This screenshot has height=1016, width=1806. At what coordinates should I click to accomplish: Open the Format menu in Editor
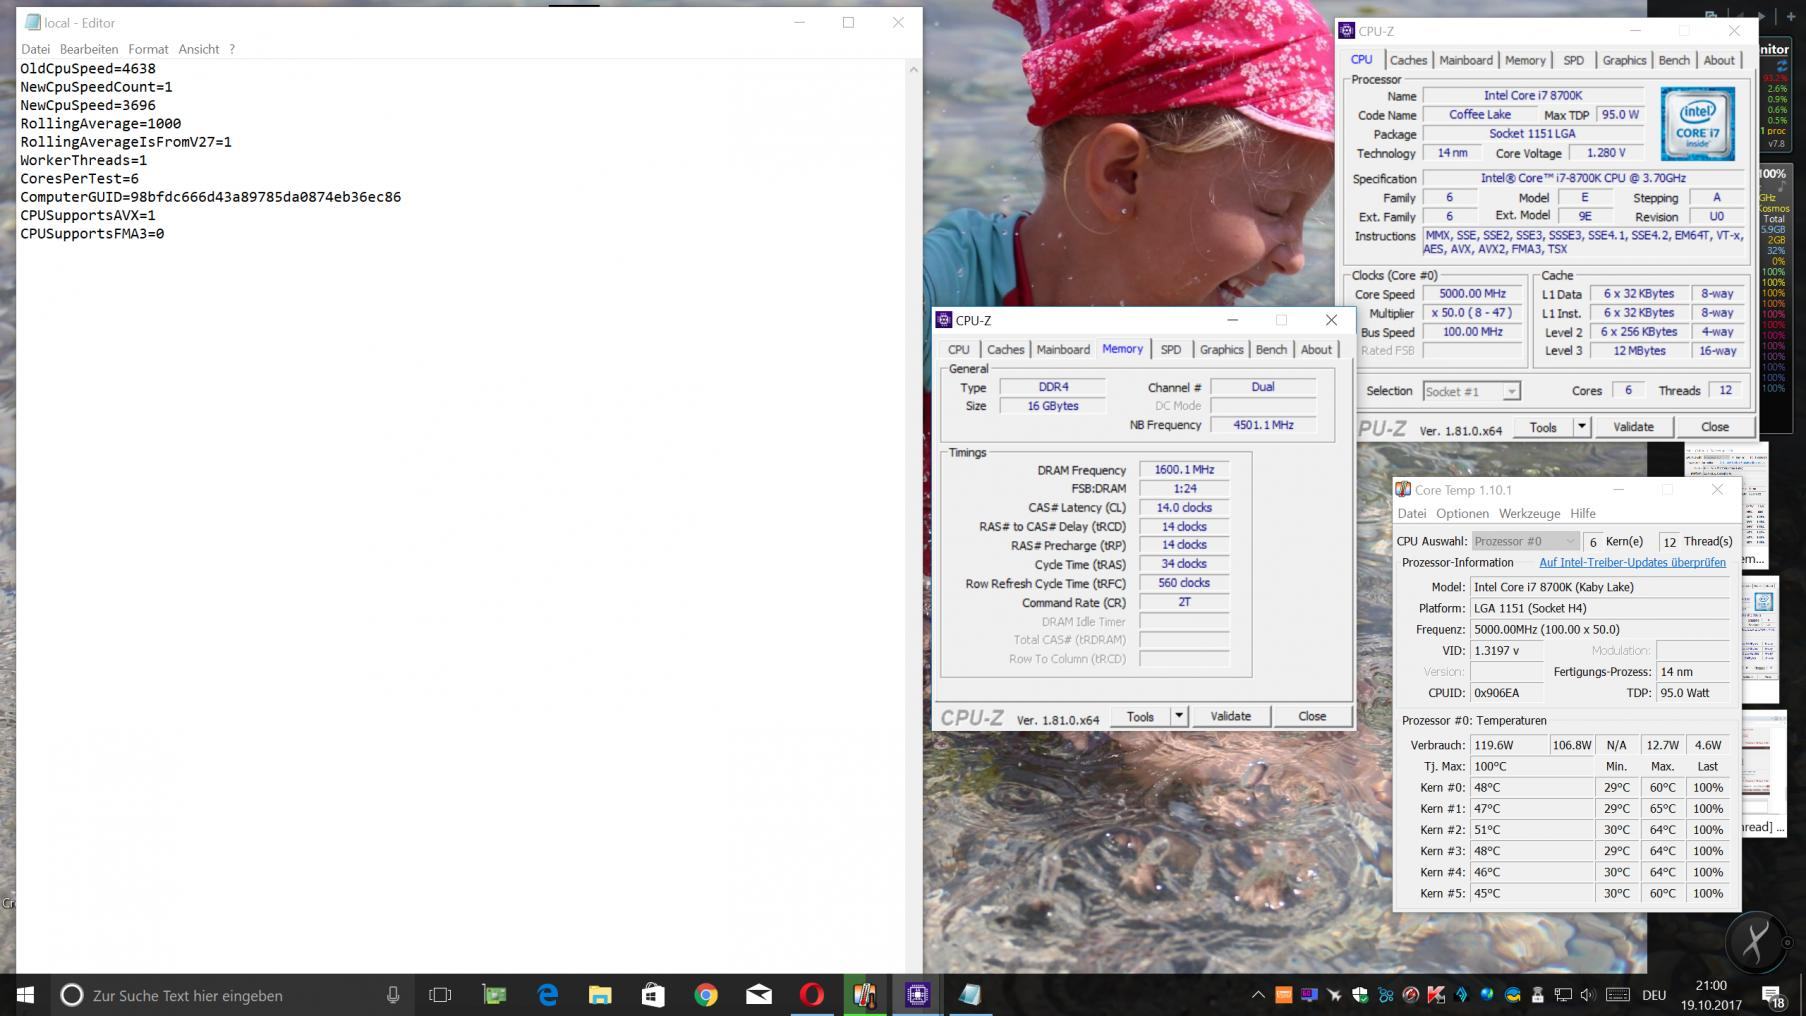(148, 49)
